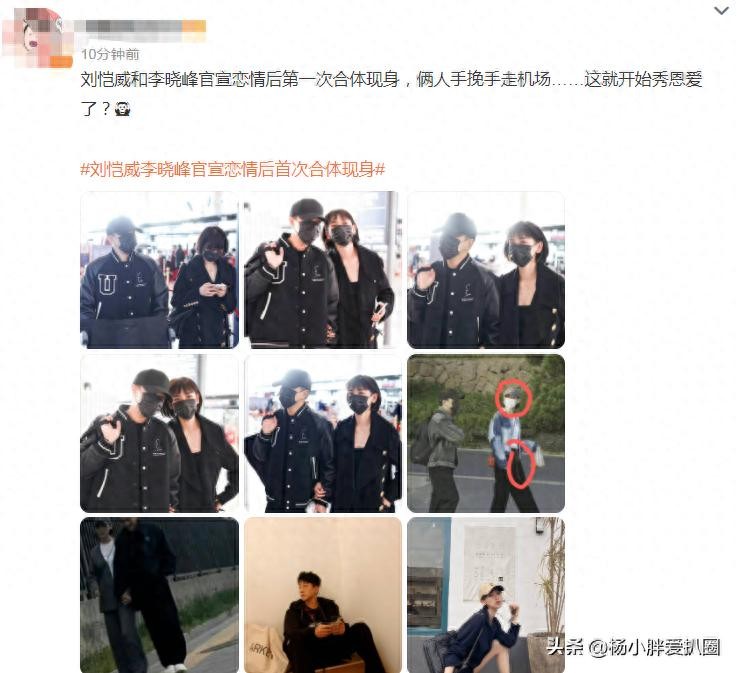Open third top-row photo of masked couple
The image size is (737, 673).
486,270
